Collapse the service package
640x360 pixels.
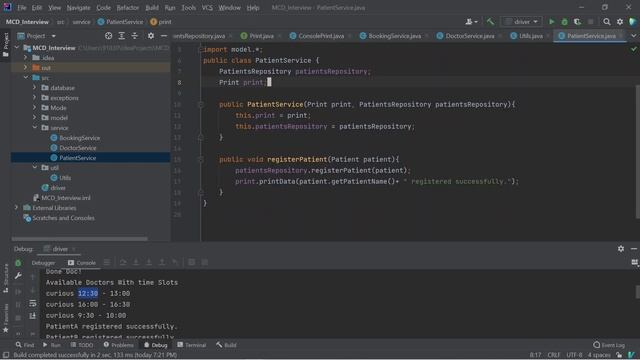point(35,128)
